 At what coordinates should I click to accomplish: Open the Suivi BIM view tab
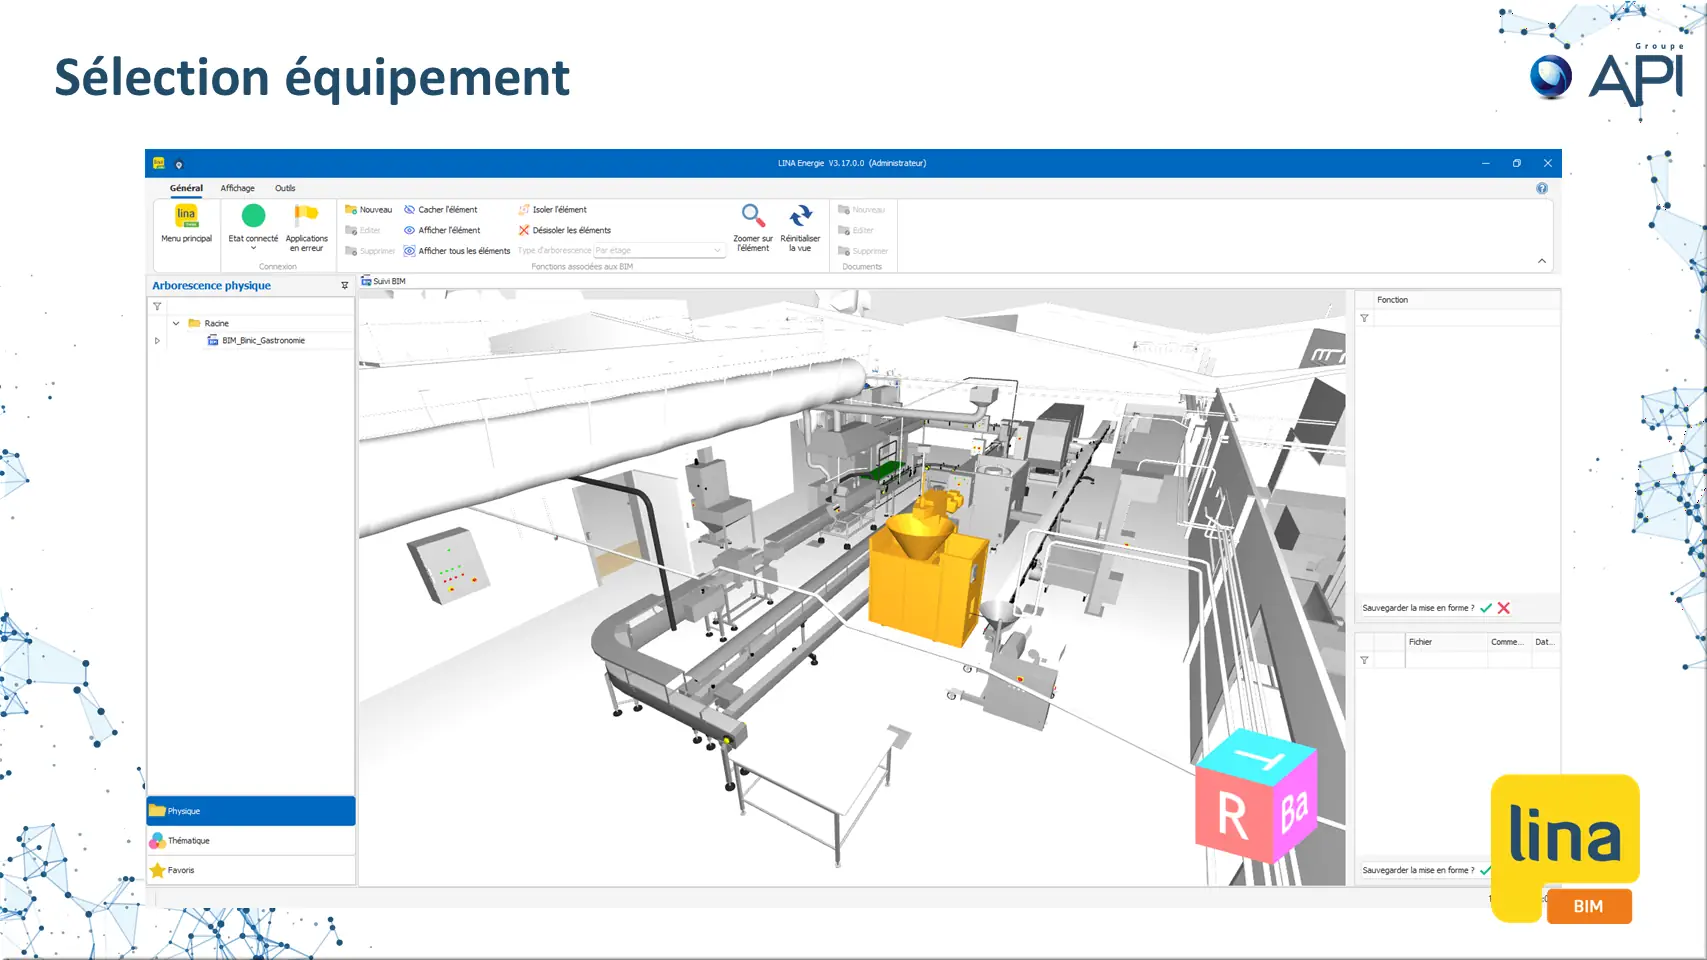point(383,281)
